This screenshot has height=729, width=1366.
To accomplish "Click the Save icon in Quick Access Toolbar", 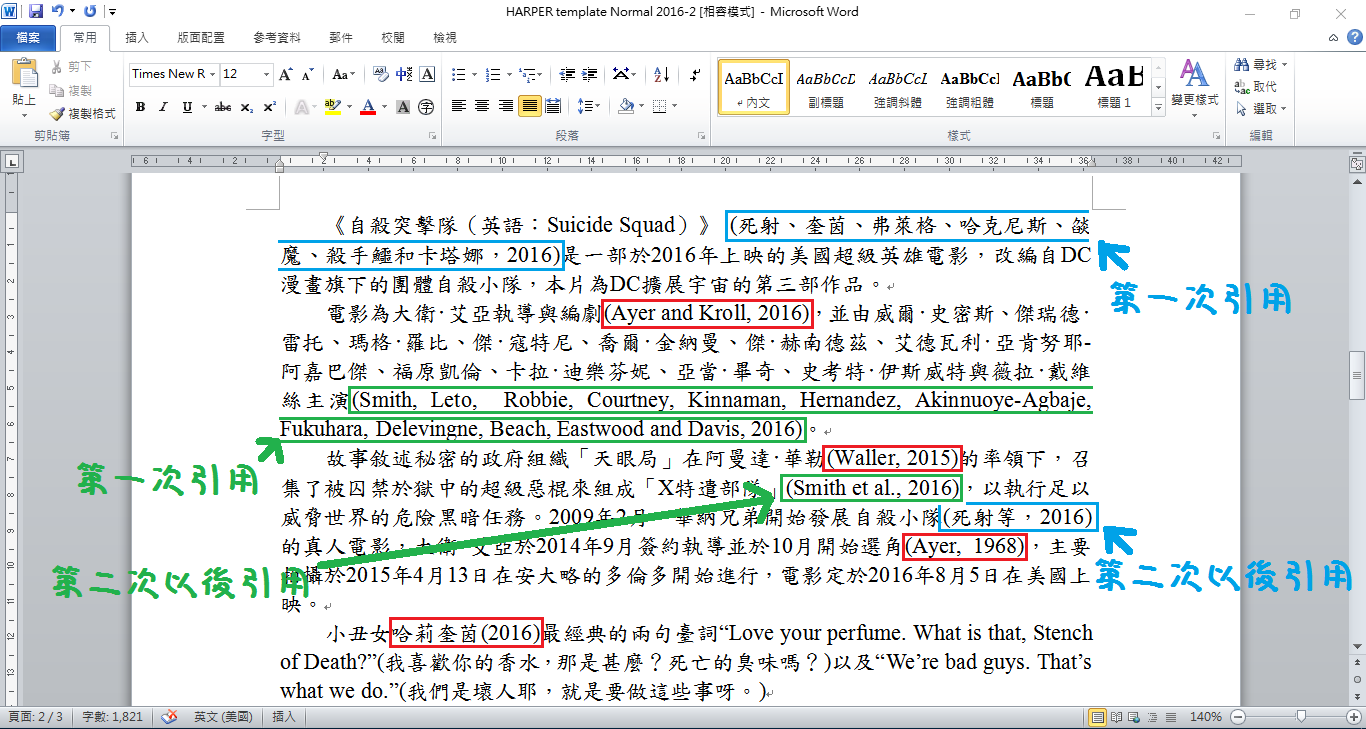I will coord(36,12).
